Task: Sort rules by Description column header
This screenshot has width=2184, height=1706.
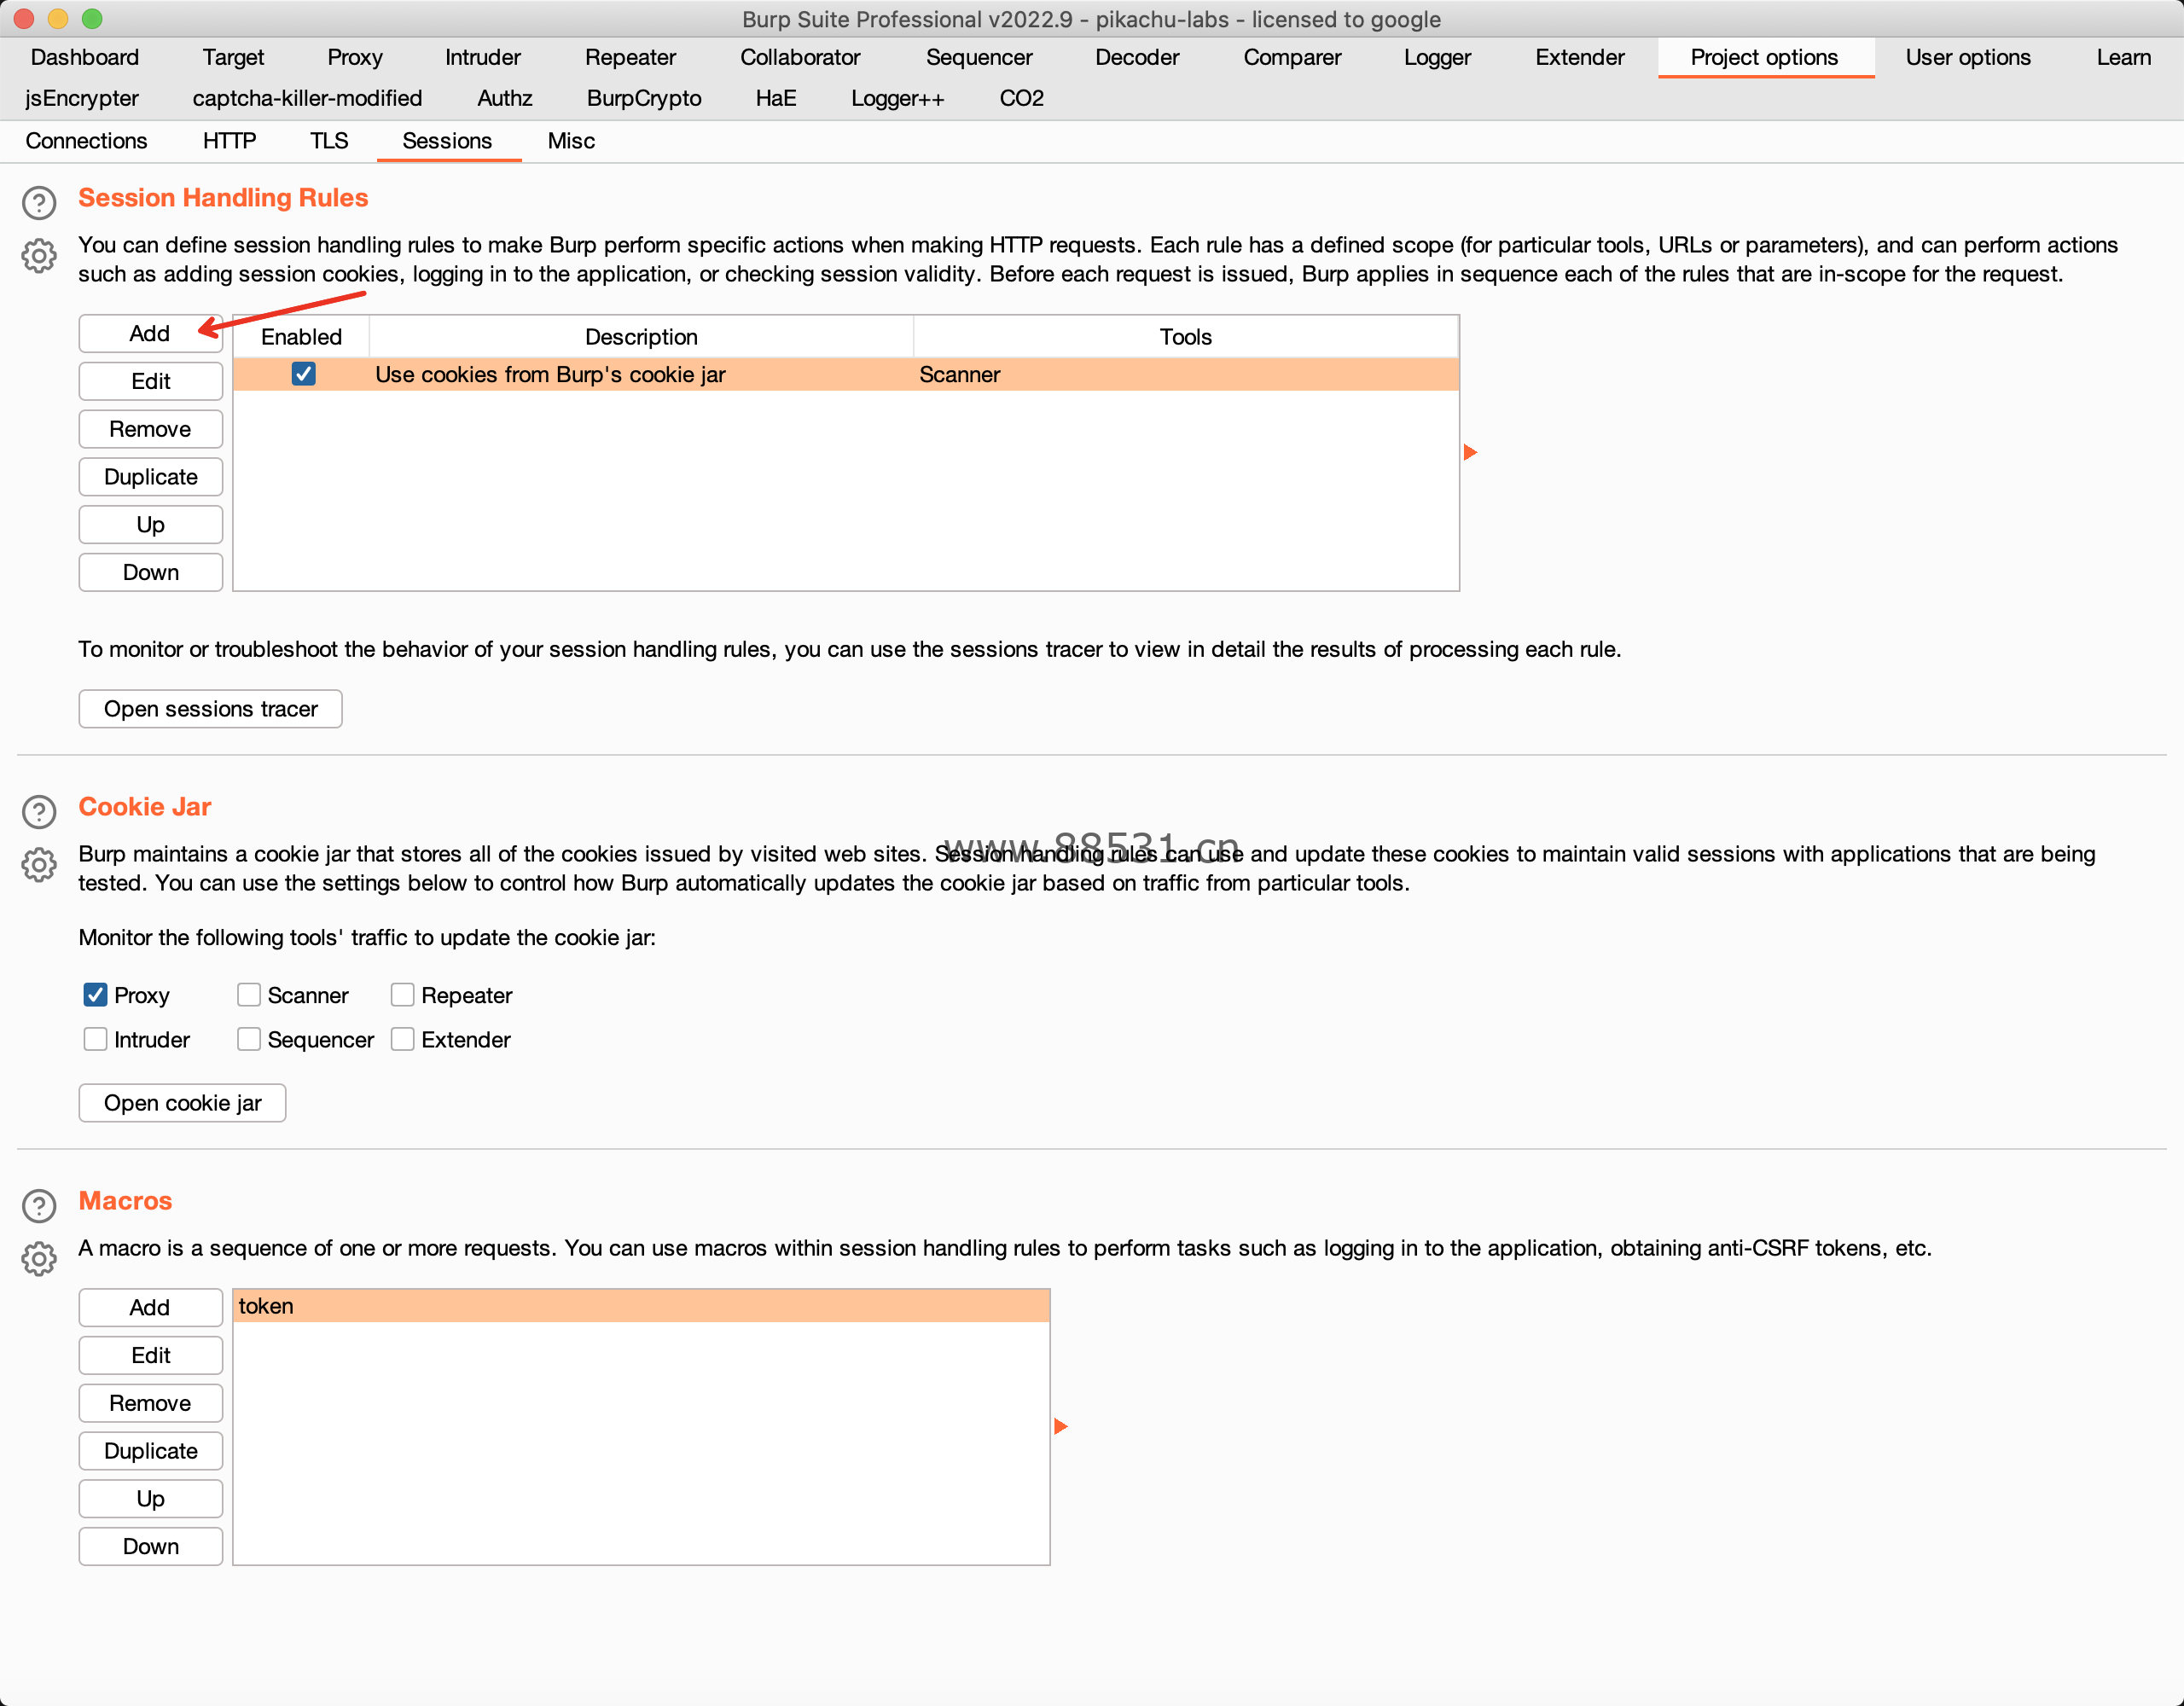Action: pyautogui.click(x=640, y=337)
